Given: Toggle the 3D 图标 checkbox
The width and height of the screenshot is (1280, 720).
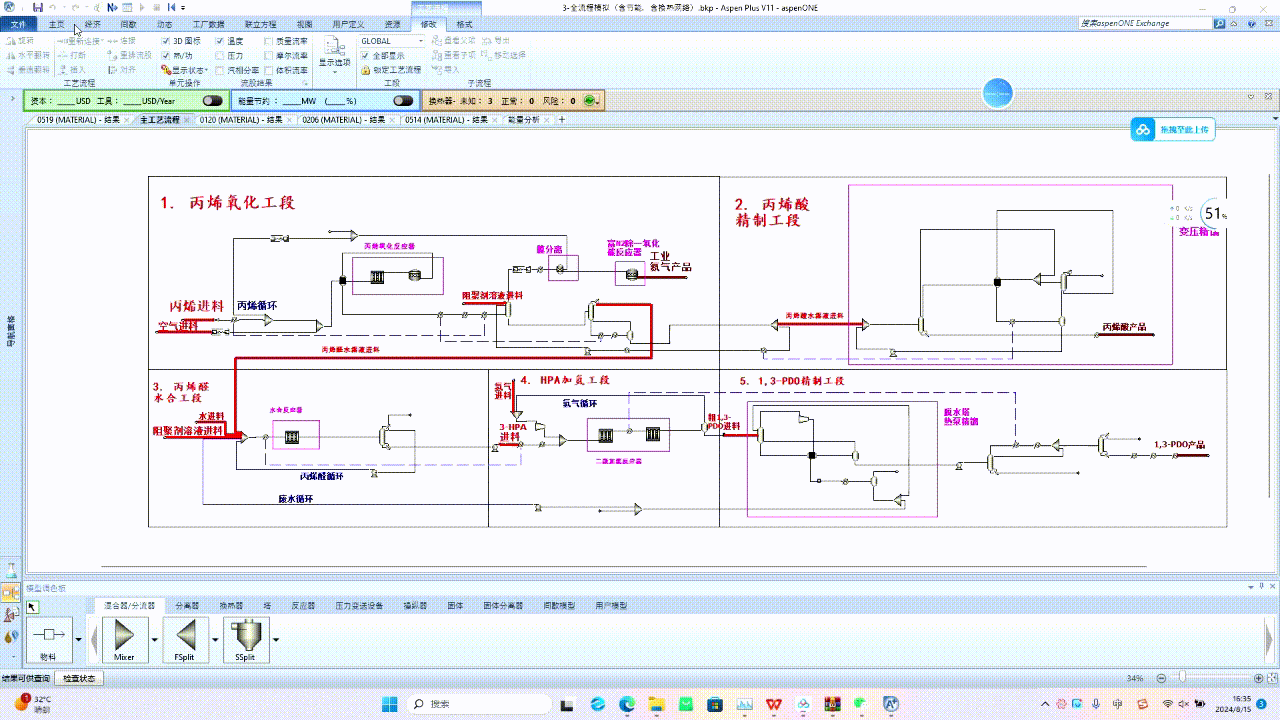Looking at the screenshot, I should (166, 41).
